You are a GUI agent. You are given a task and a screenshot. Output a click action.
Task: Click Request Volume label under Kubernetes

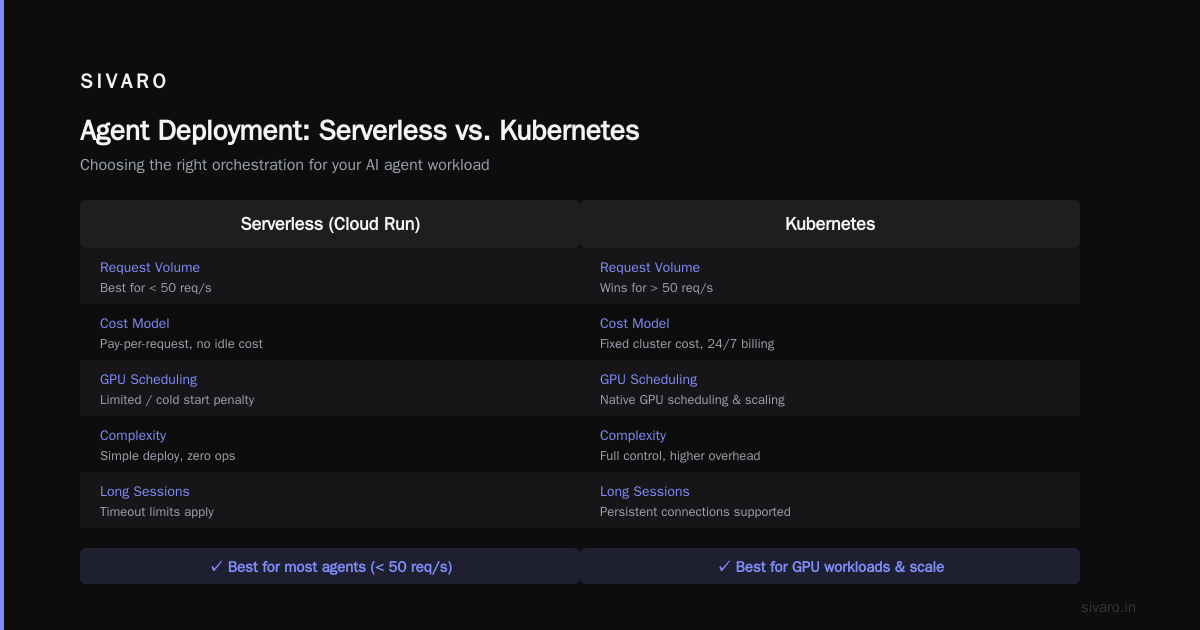650,267
